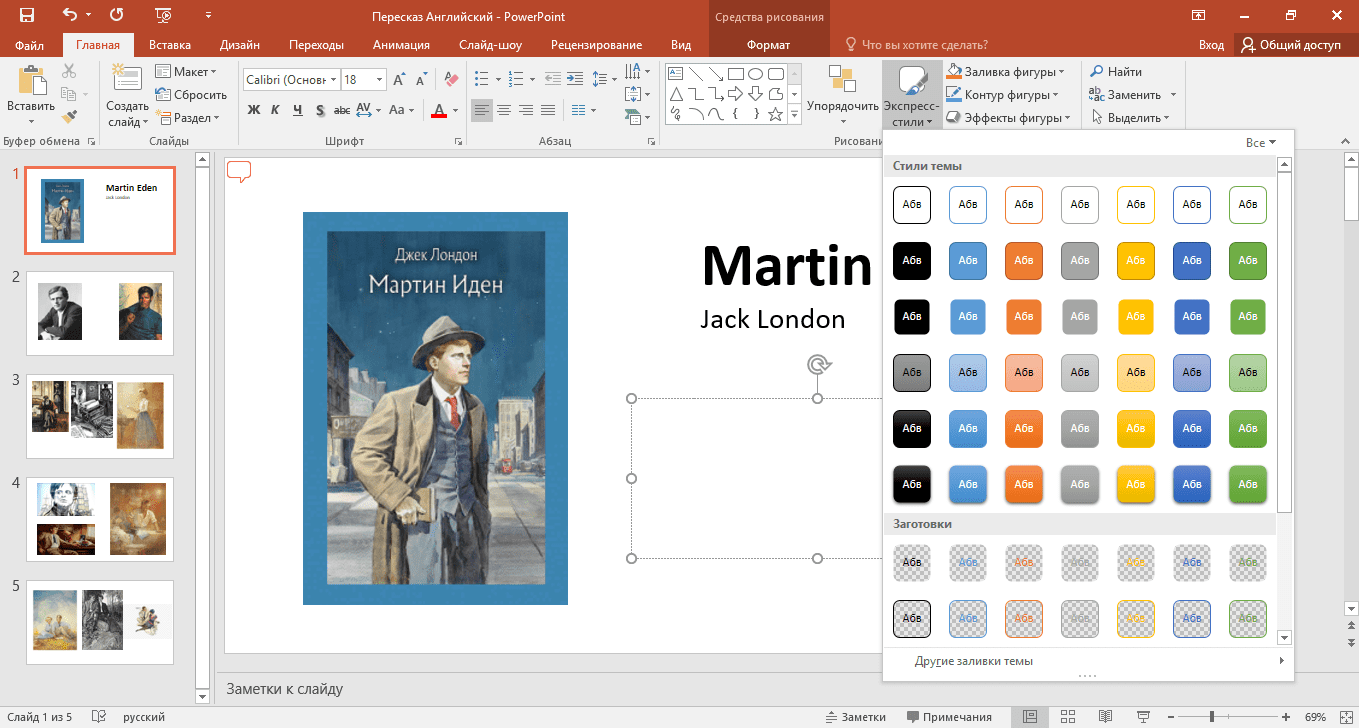Click the Redo arrow in quick access toolbar
The height and width of the screenshot is (728, 1359).
click(117, 15)
